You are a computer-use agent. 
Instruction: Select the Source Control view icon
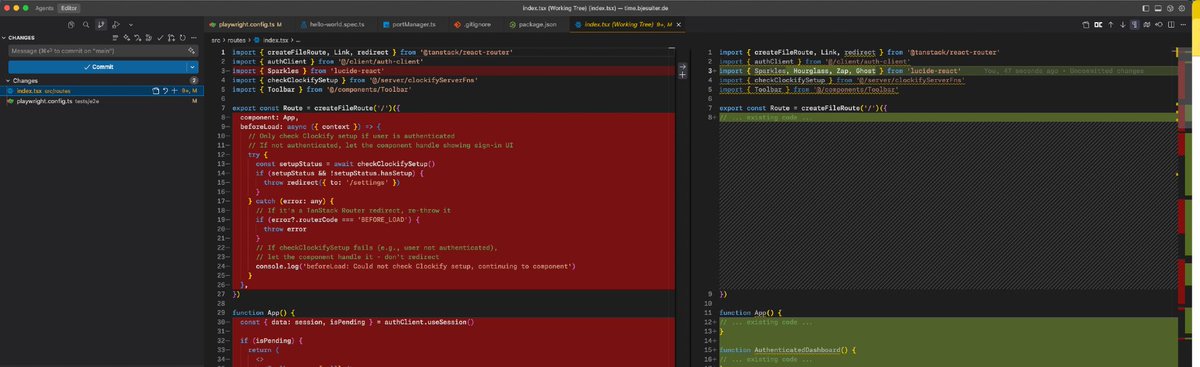coord(101,24)
